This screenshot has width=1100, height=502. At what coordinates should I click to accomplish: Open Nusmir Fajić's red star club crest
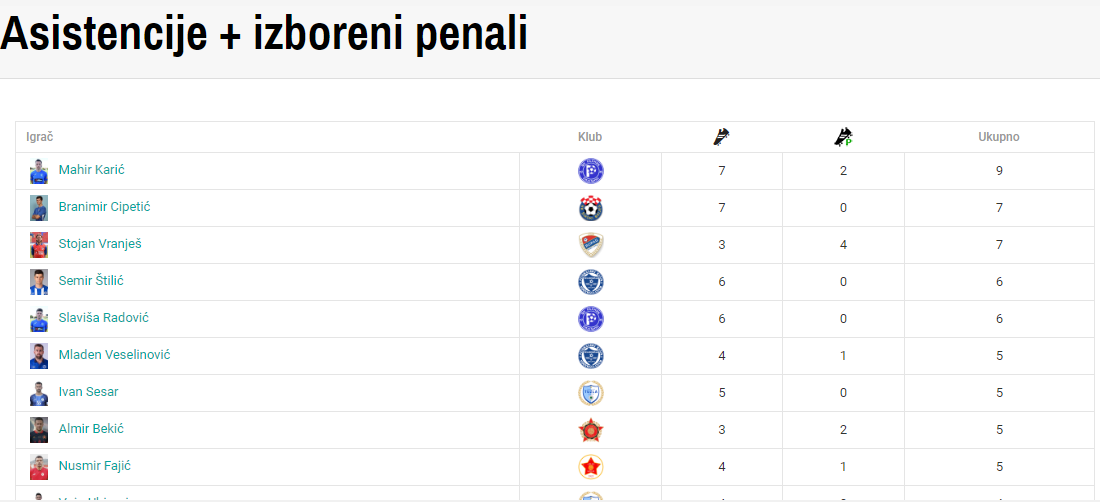click(x=590, y=467)
